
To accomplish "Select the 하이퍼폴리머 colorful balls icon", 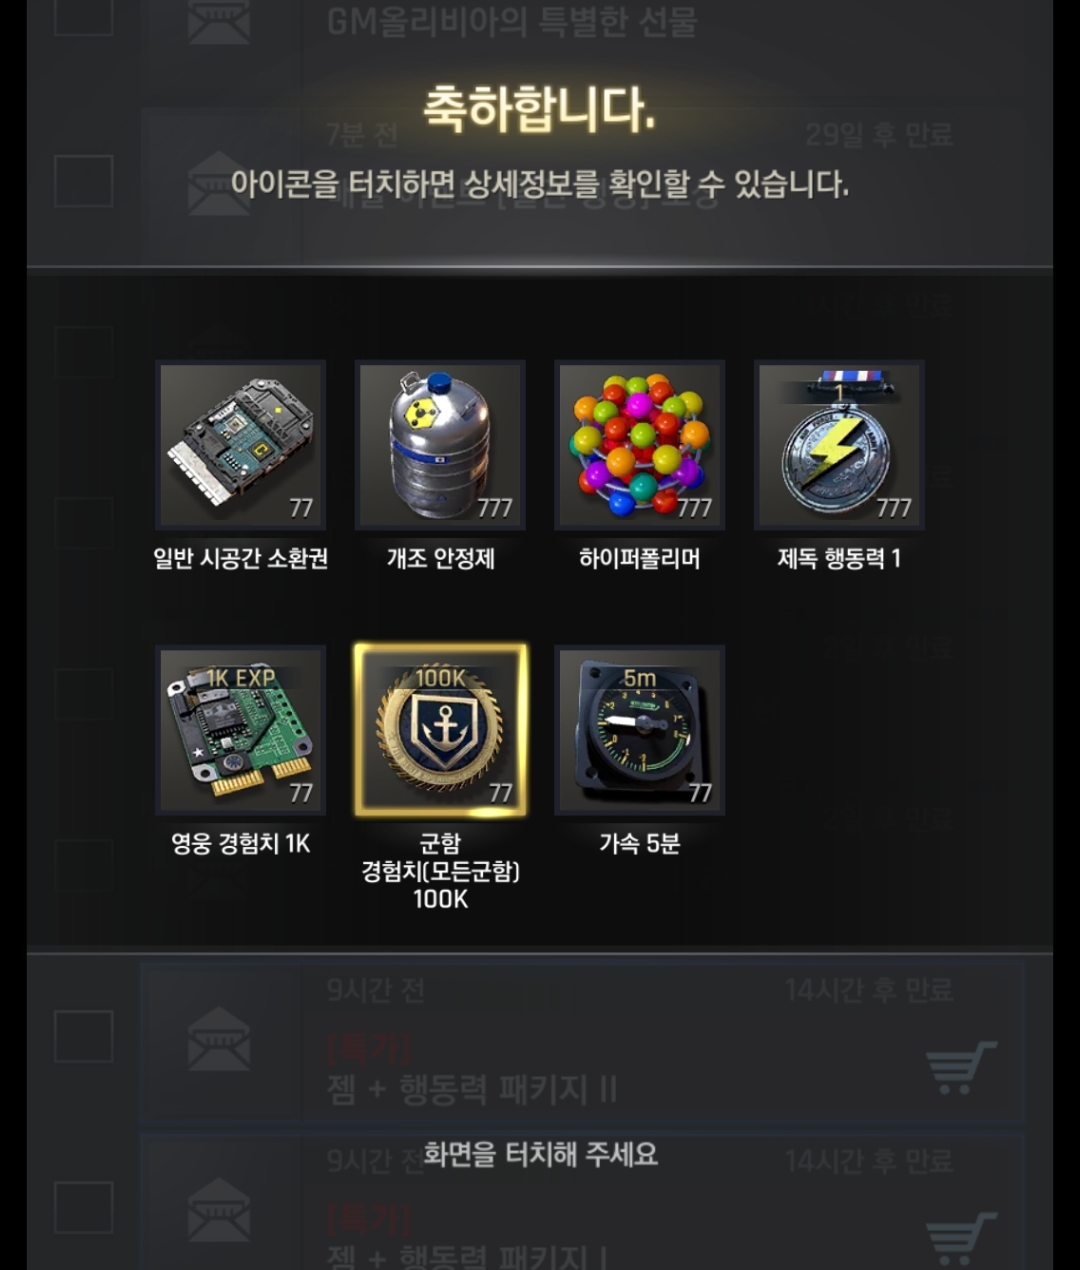I will click(x=640, y=445).
